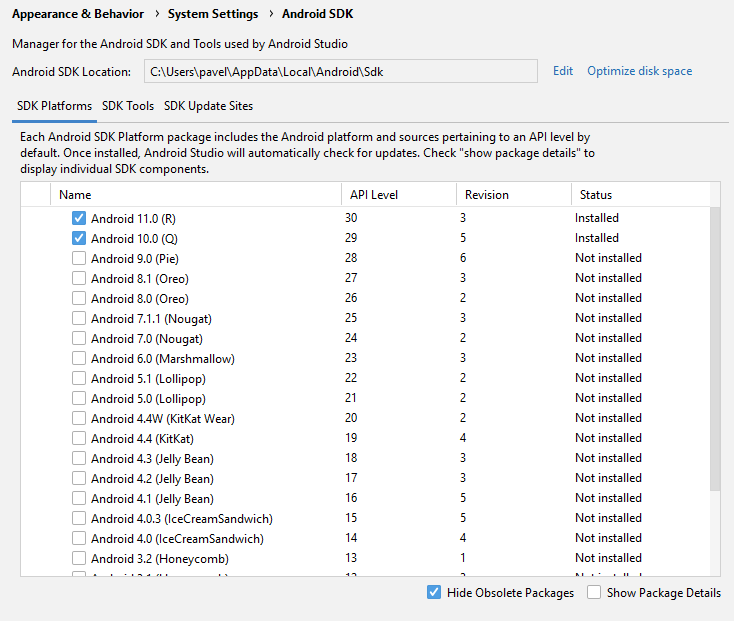The image size is (734, 621).
Task: Click Installed status of Android 11.0 row
Action: (x=597, y=218)
